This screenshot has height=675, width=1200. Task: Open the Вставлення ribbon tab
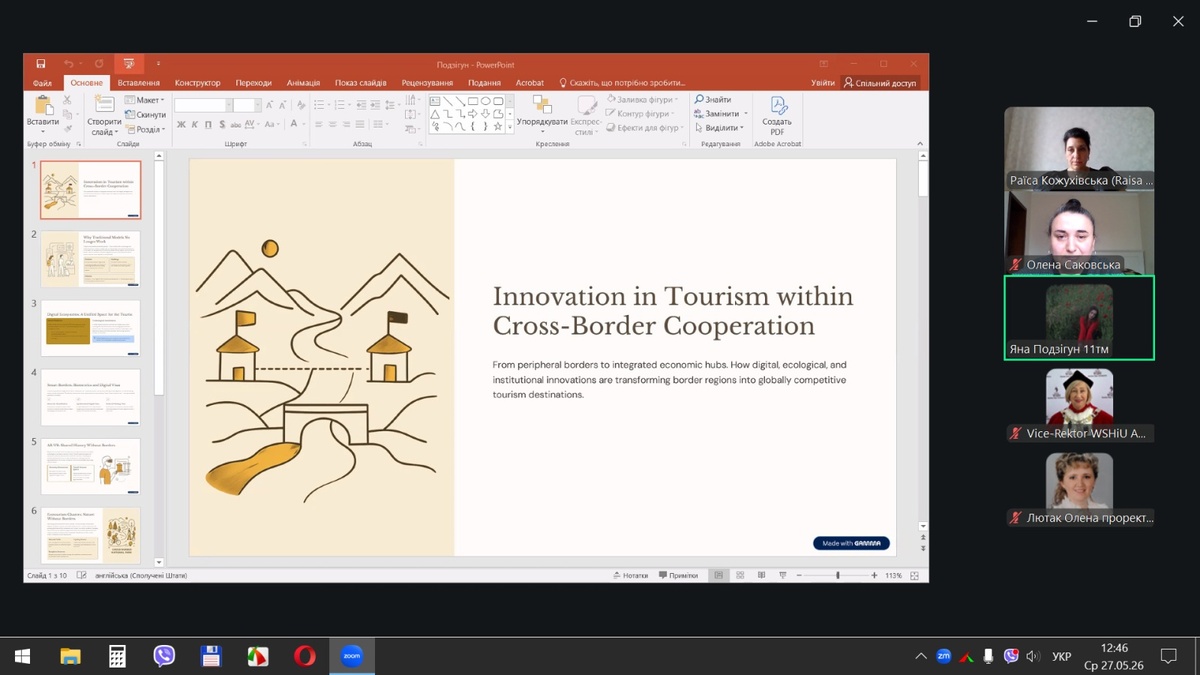tap(138, 83)
